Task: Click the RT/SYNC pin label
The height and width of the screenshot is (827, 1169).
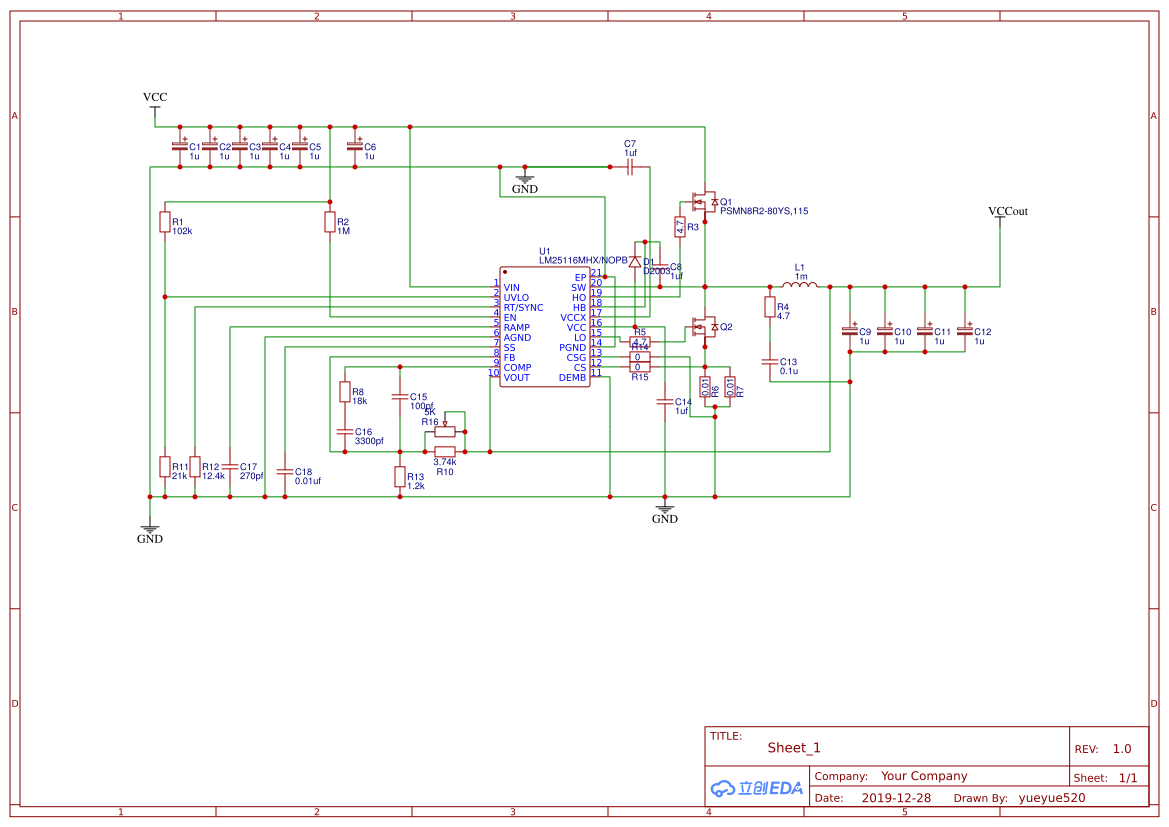Action: tap(523, 307)
